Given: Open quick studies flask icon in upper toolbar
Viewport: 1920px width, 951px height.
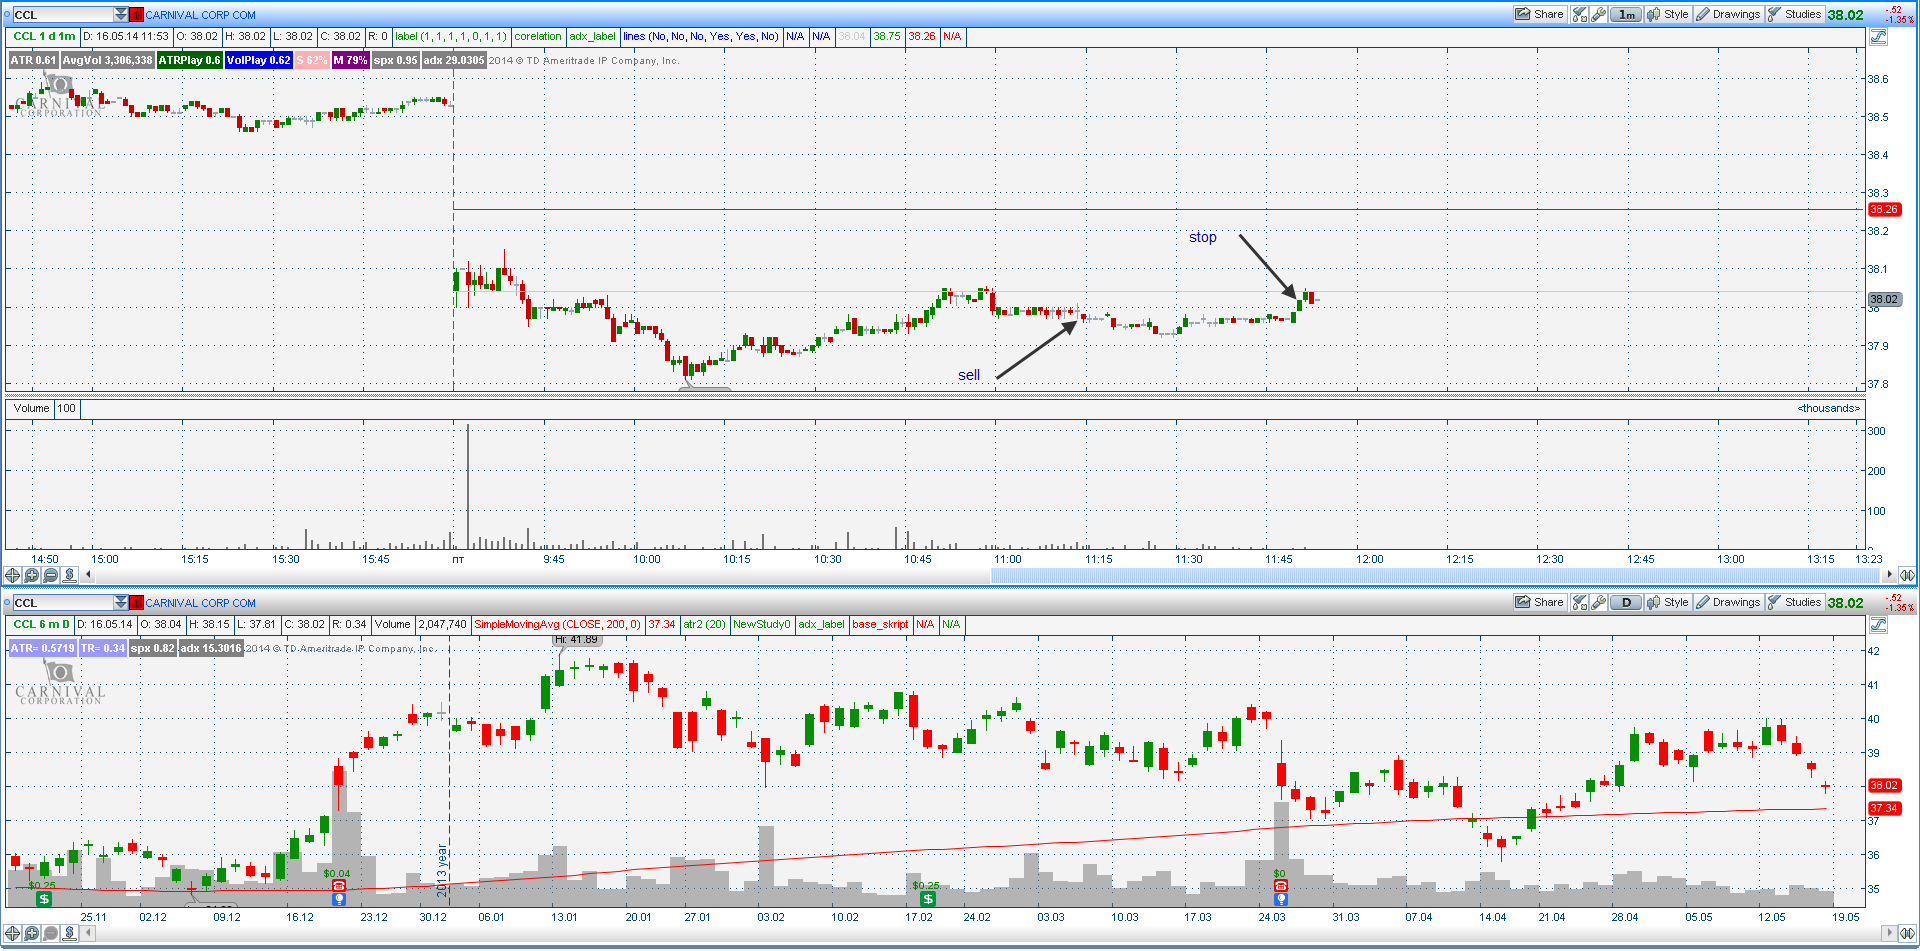Looking at the screenshot, I should click(1580, 14).
